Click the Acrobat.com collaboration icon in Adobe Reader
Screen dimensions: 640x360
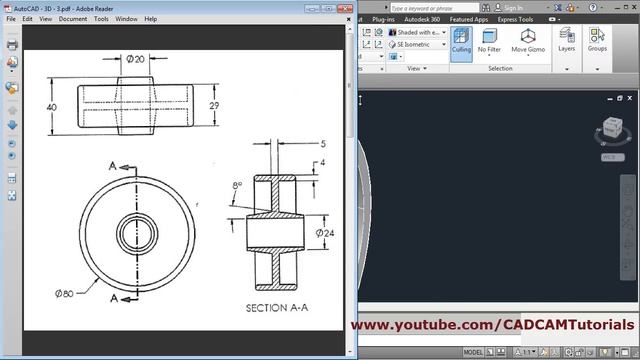coord(12,62)
